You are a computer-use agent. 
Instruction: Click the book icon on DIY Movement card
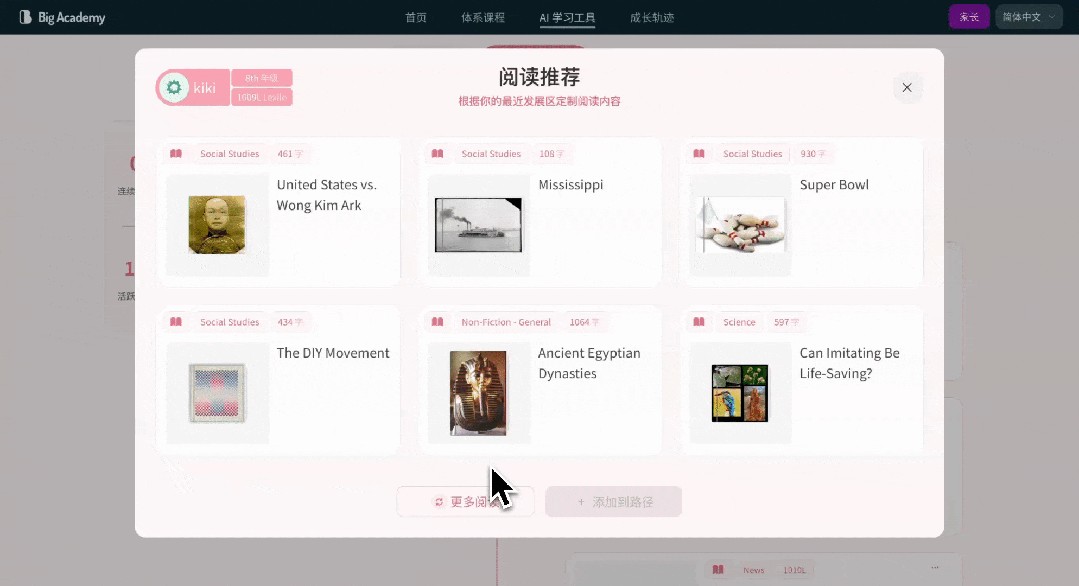click(176, 322)
